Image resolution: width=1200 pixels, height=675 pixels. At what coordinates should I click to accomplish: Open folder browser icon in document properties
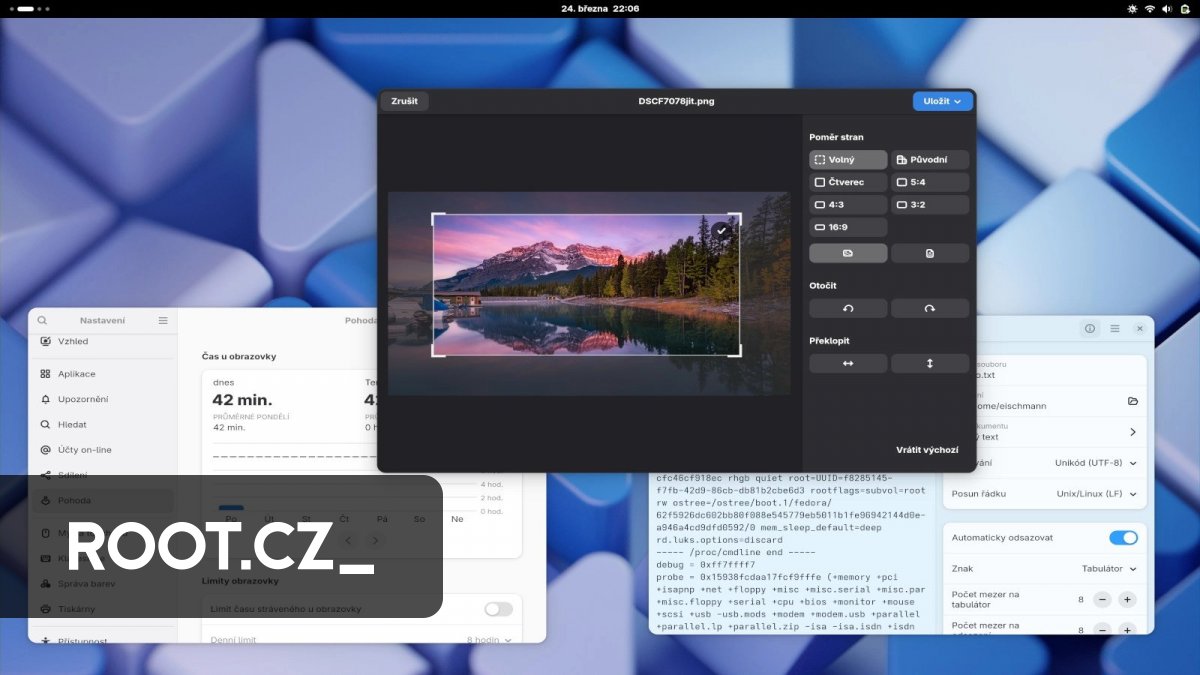click(x=1134, y=403)
